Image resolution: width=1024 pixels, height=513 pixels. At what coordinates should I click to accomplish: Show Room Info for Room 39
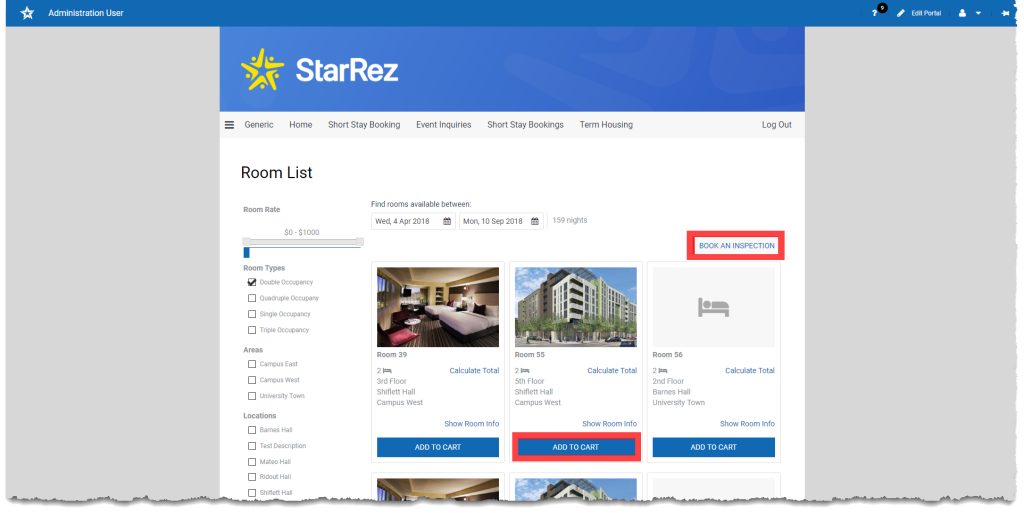471,424
